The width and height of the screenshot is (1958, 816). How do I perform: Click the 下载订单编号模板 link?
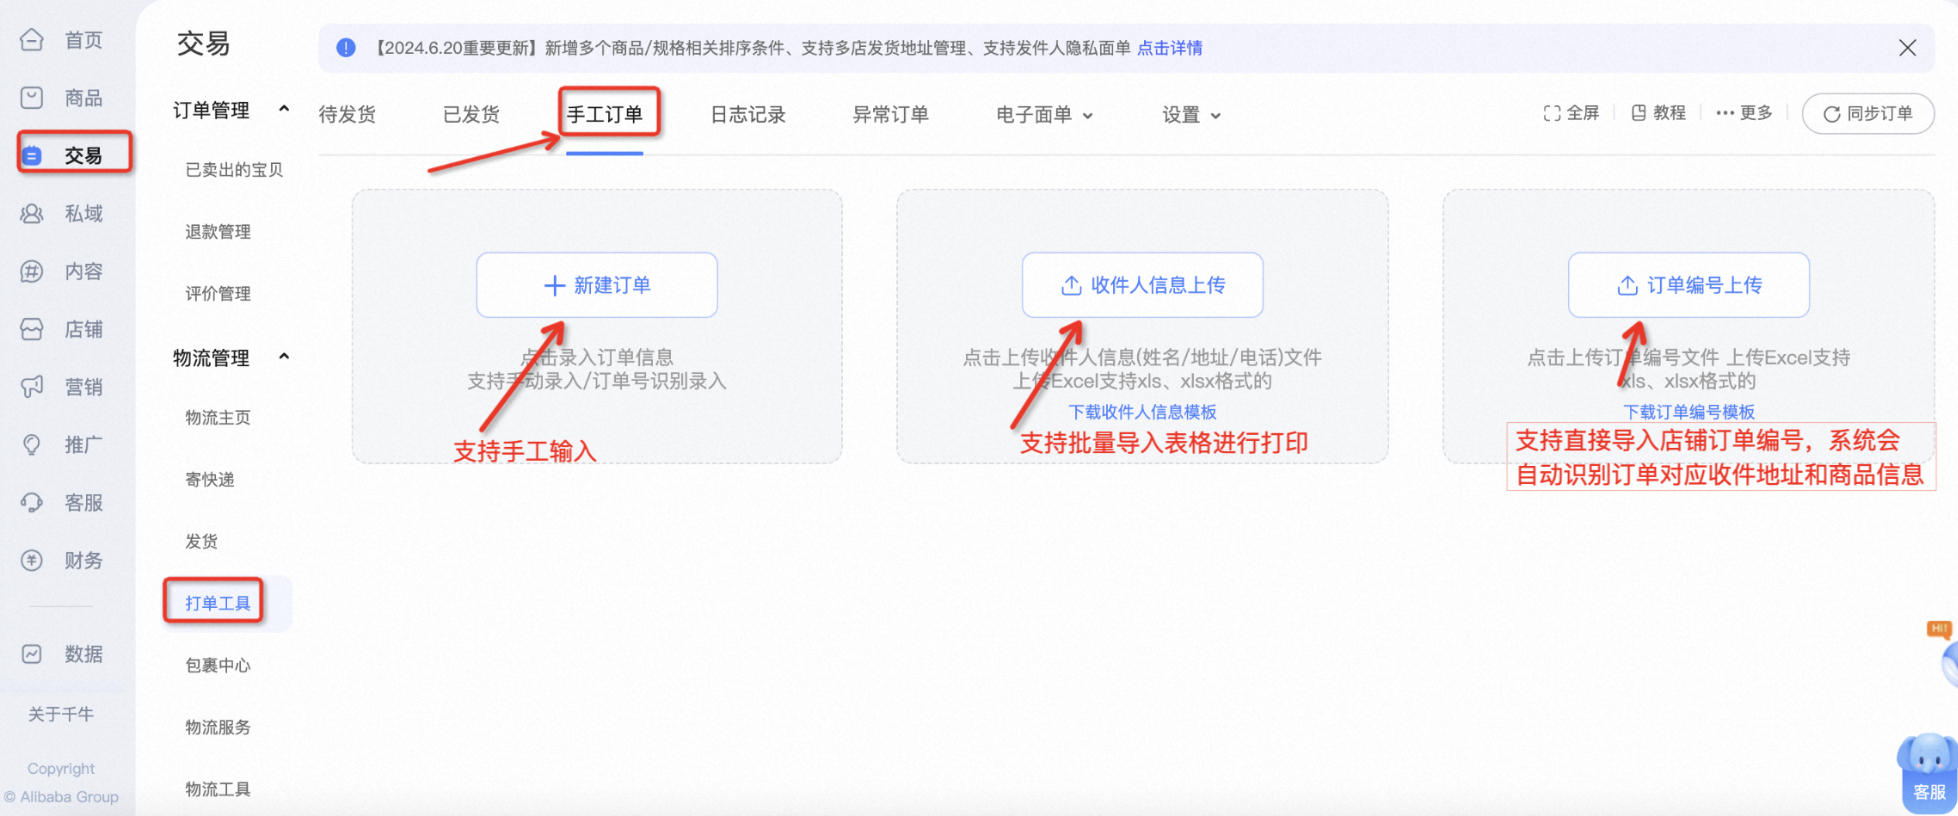1689,412
